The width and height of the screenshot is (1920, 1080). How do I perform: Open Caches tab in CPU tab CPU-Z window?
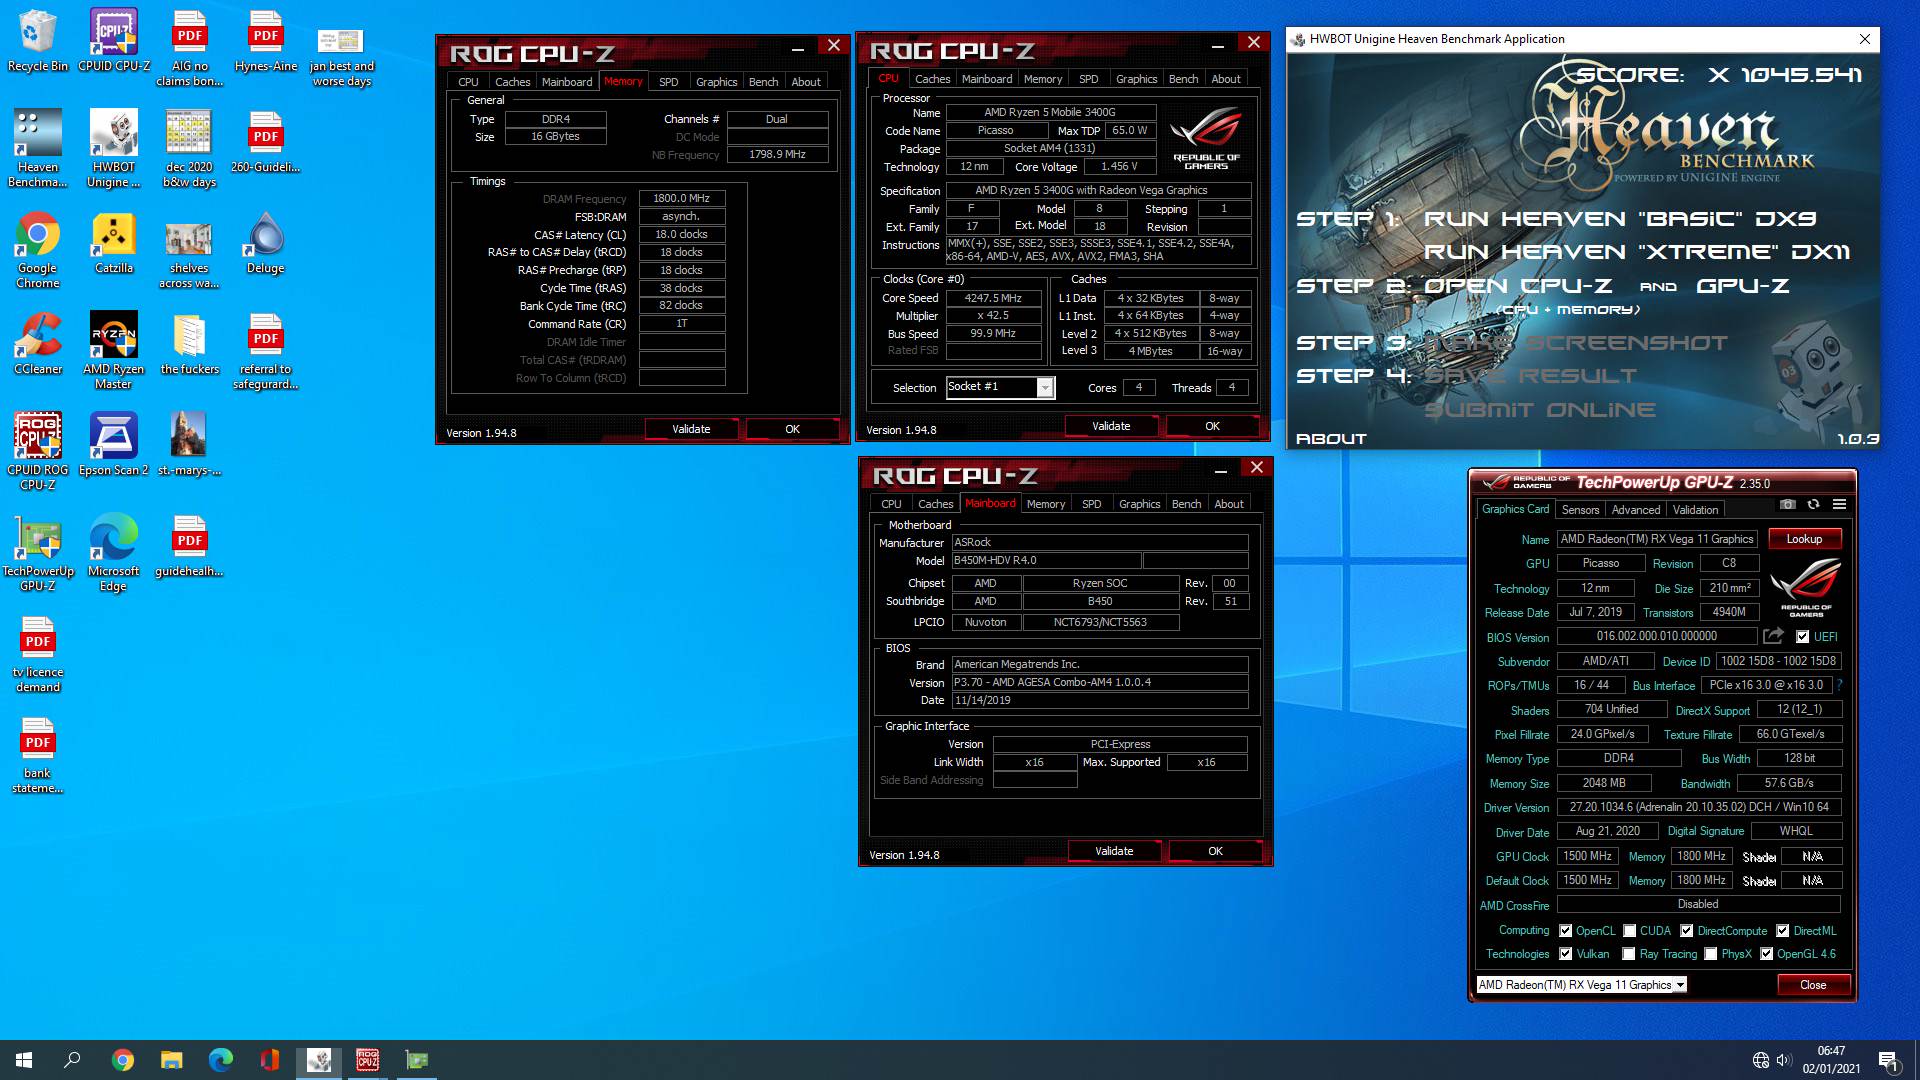932,79
